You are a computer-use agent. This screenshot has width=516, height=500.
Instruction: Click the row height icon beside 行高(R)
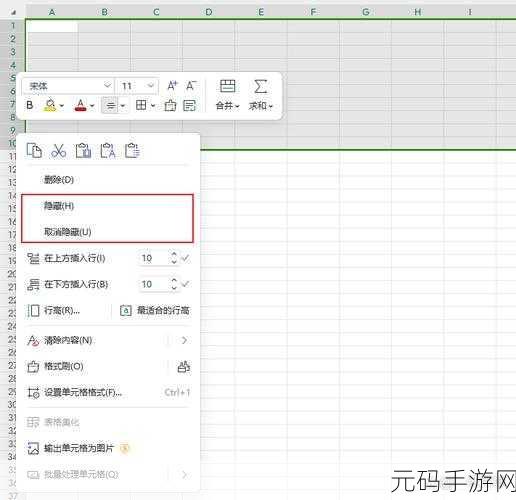coord(33,310)
